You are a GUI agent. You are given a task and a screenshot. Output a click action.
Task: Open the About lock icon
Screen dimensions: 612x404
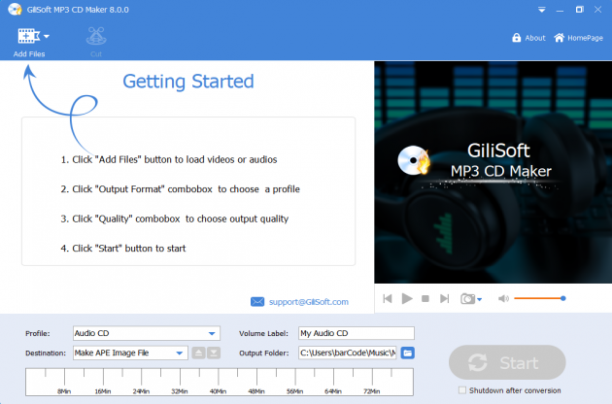[x=516, y=38]
